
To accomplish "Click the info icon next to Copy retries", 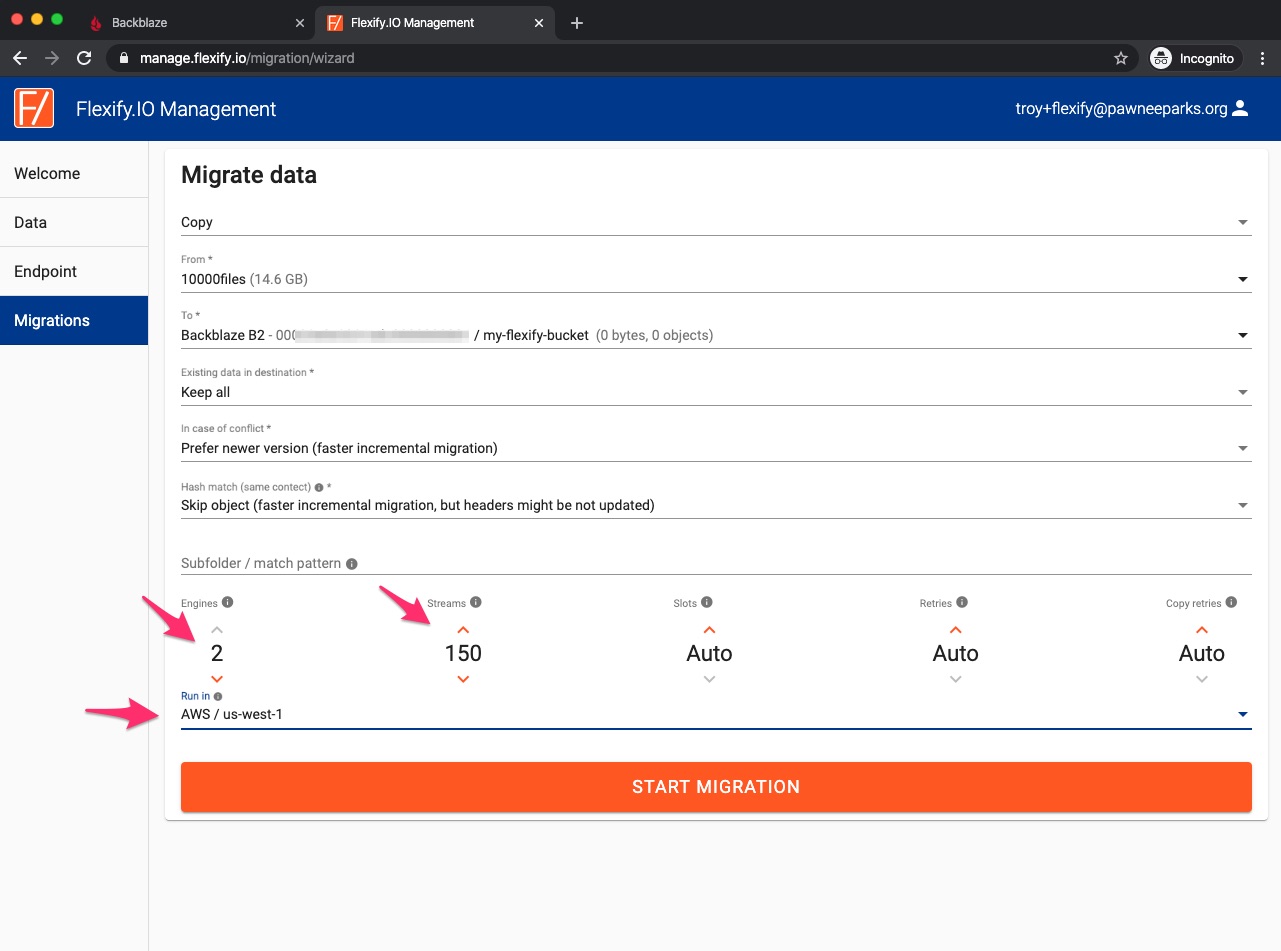I will pyautogui.click(x=1231, y=602).
